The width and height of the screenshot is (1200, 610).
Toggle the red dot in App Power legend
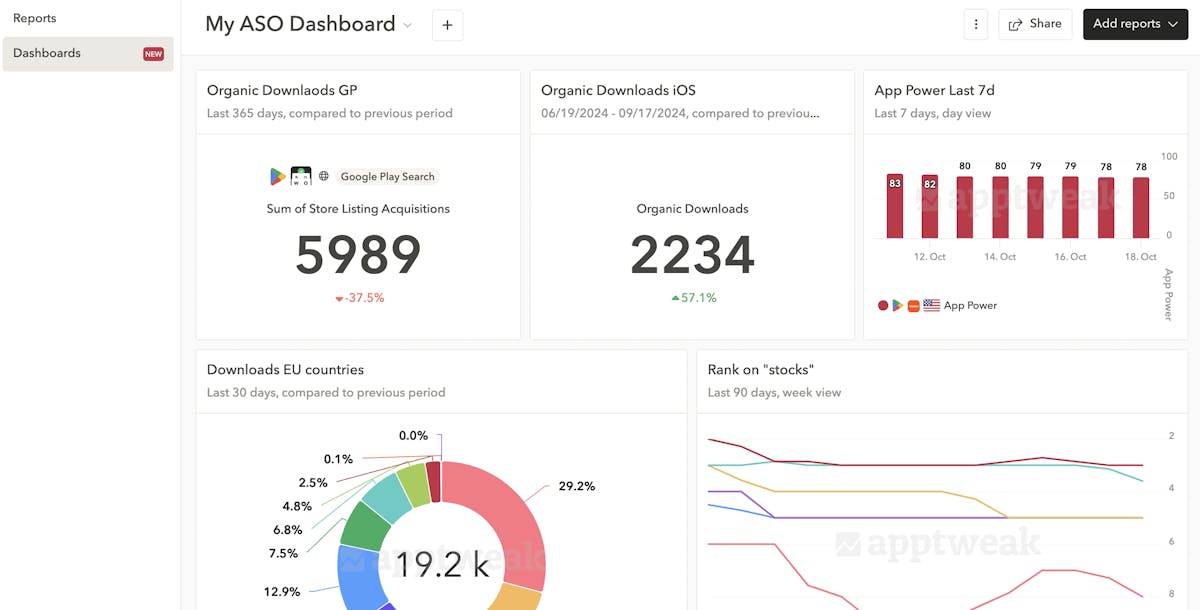(883, 305)
